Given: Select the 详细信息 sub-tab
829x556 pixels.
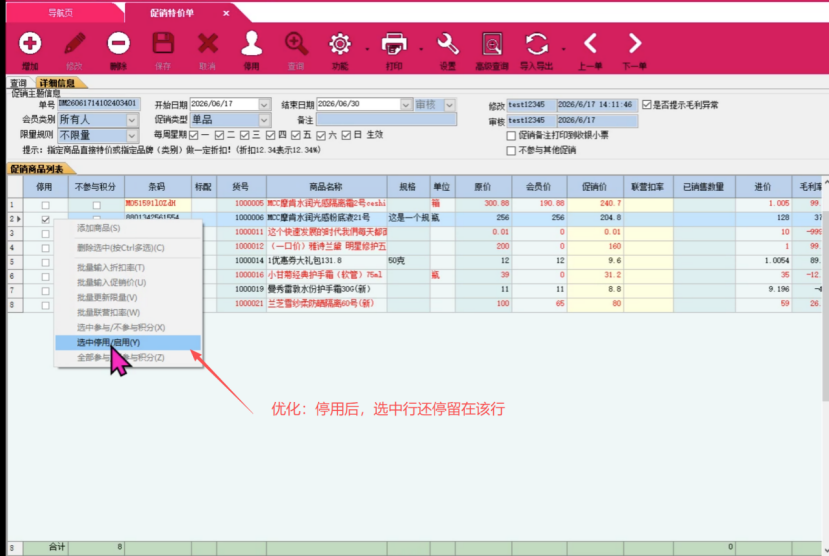Looking at the screenshot, I should coord(57,83).
